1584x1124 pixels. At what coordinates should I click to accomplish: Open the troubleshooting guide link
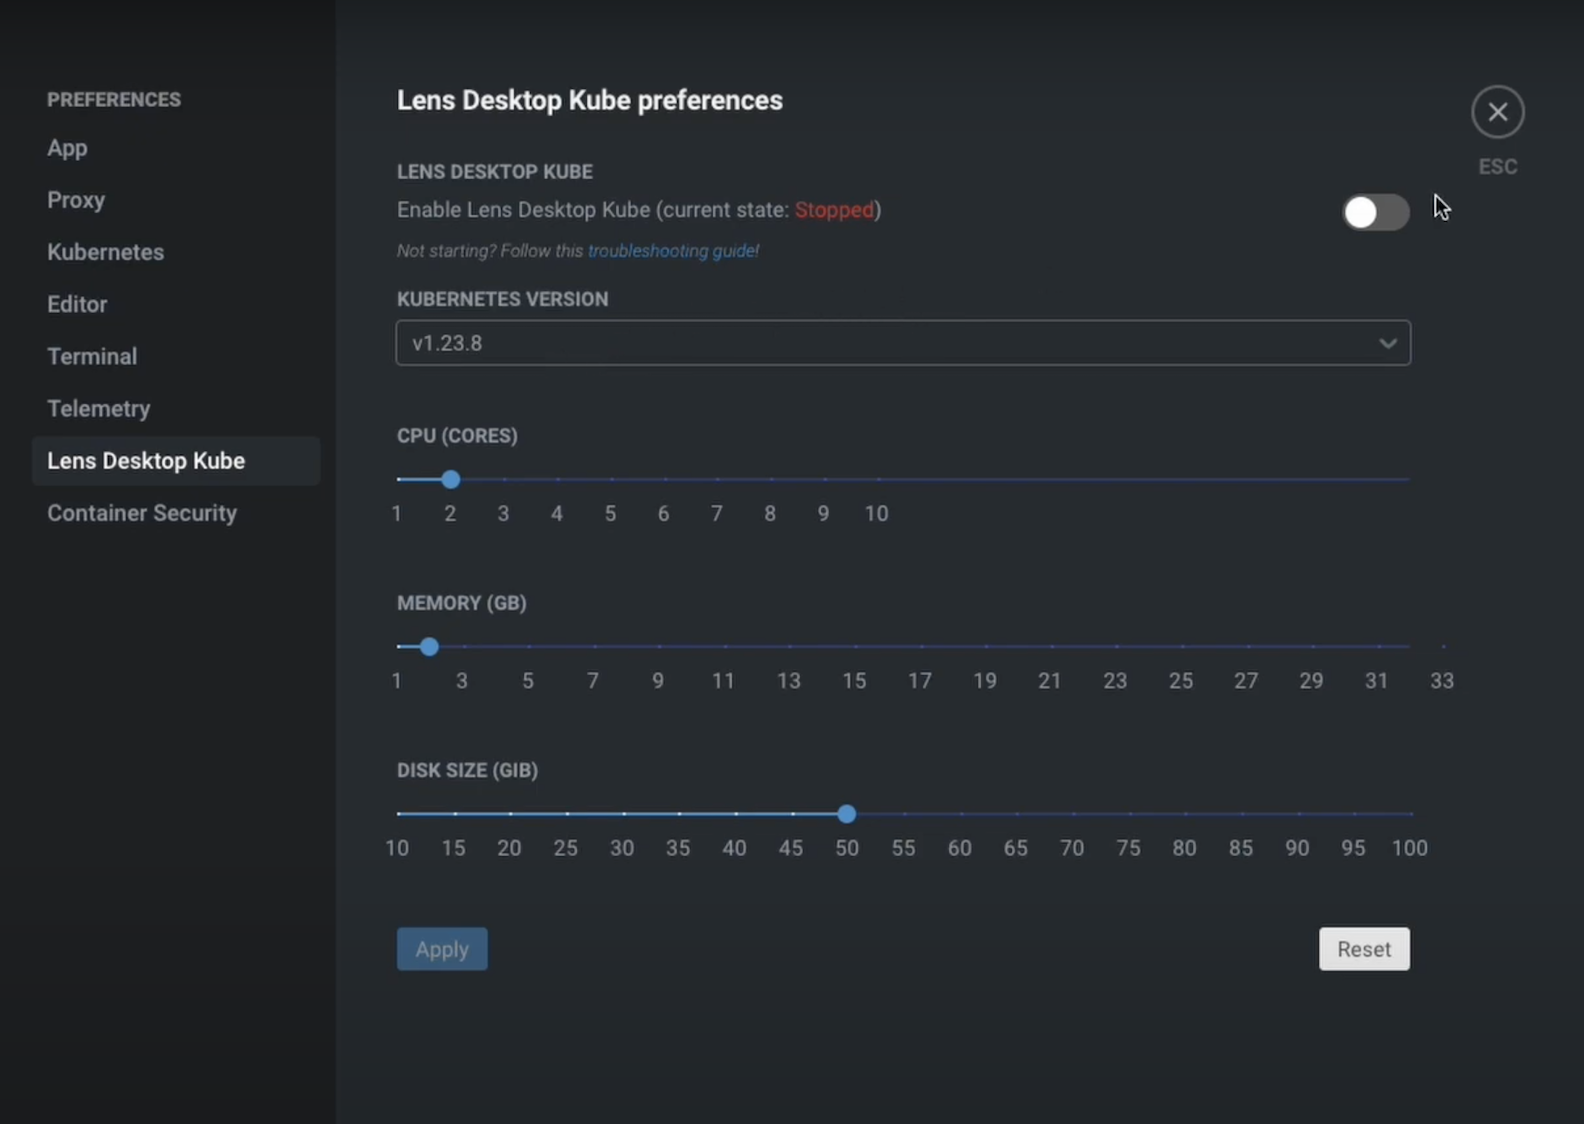[672, 251]
